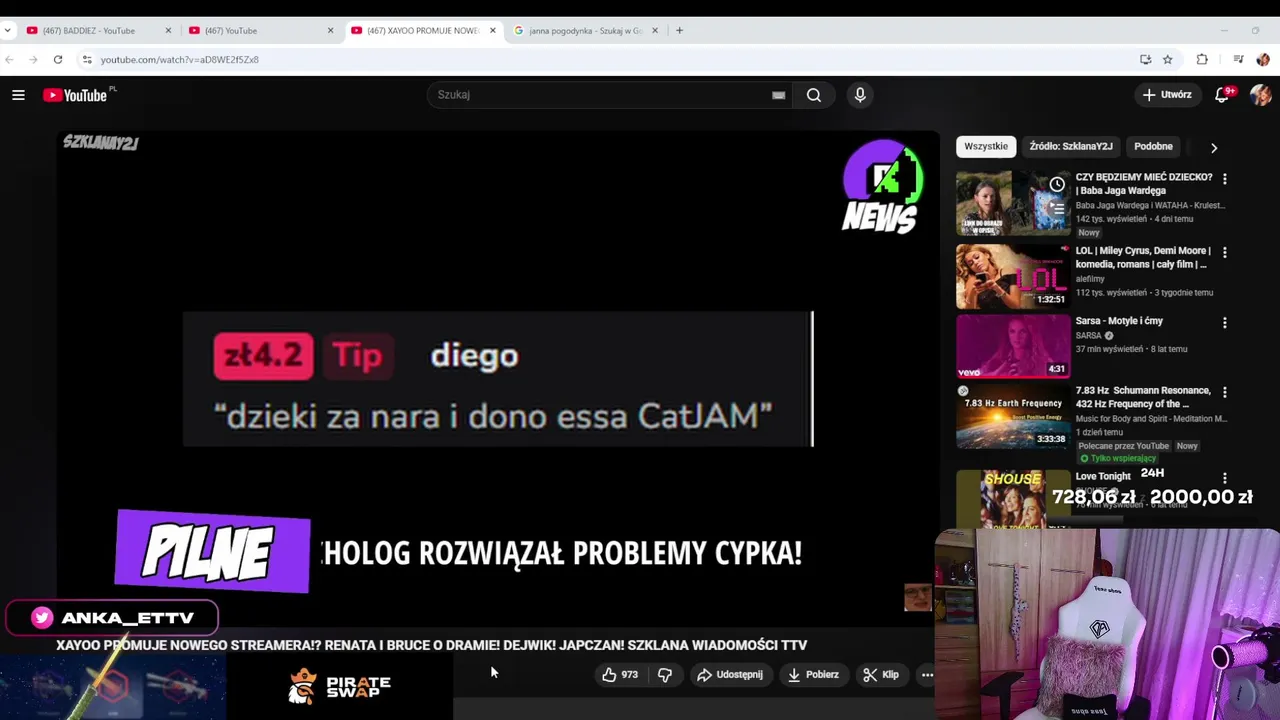1280x720 pixels.
Task: Click the search magnifier button
Action: [x=814, y=95]
